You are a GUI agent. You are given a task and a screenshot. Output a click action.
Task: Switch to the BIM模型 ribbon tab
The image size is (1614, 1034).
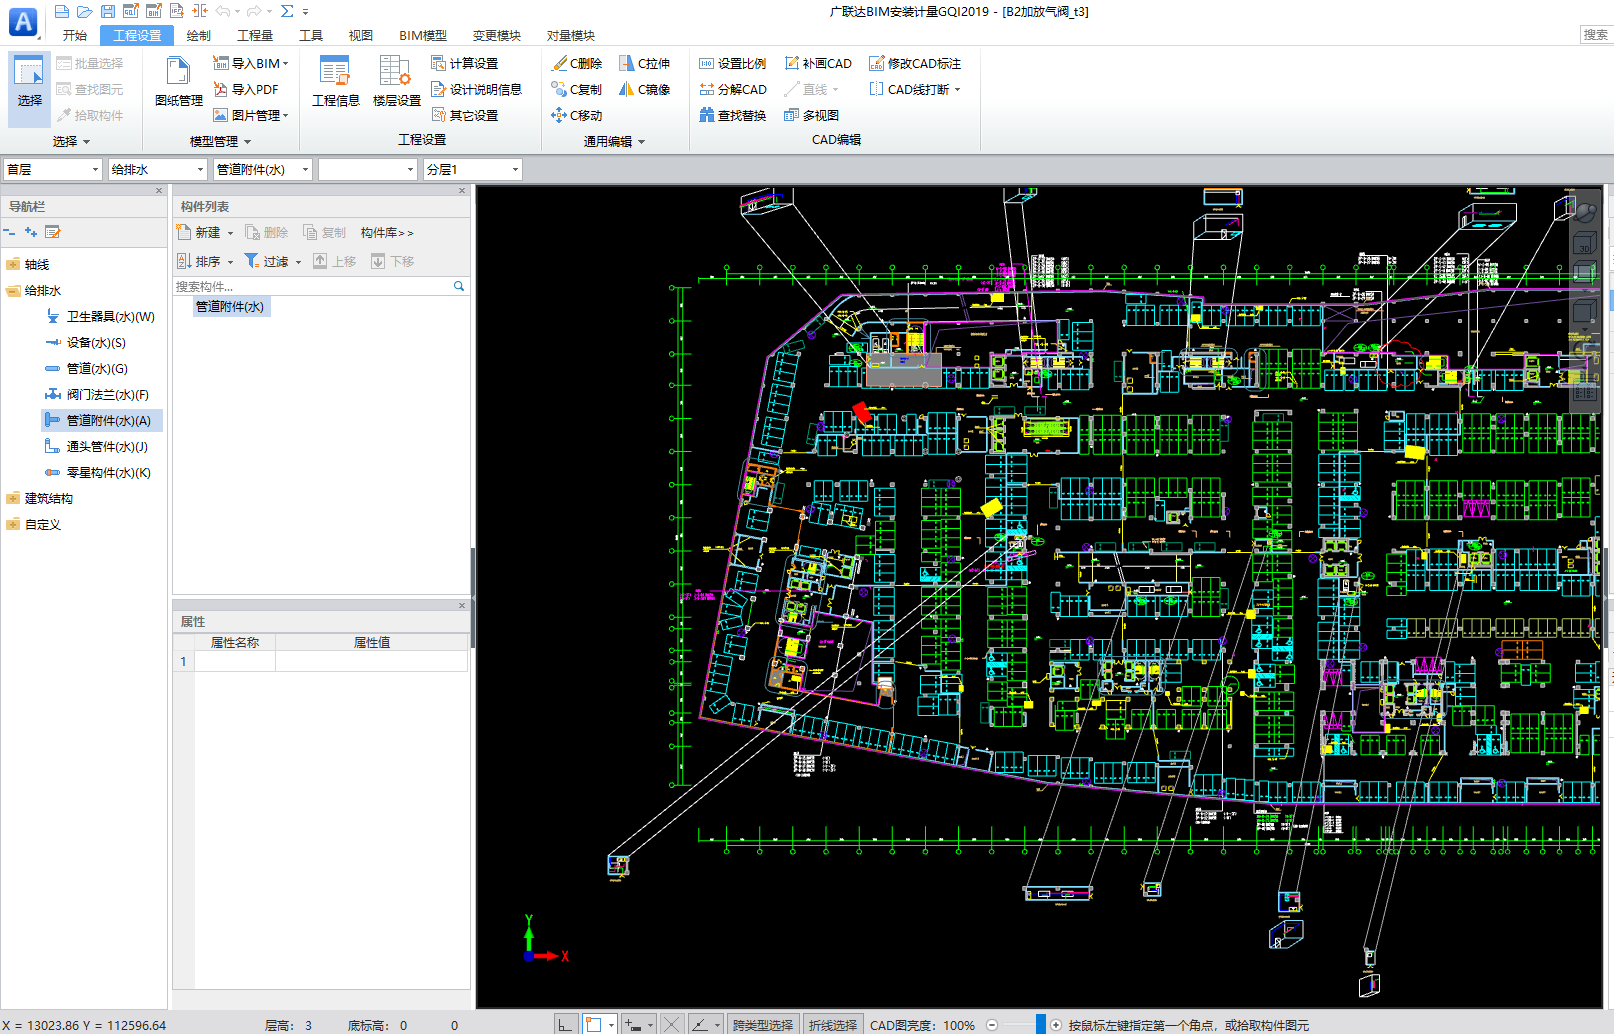423,35
